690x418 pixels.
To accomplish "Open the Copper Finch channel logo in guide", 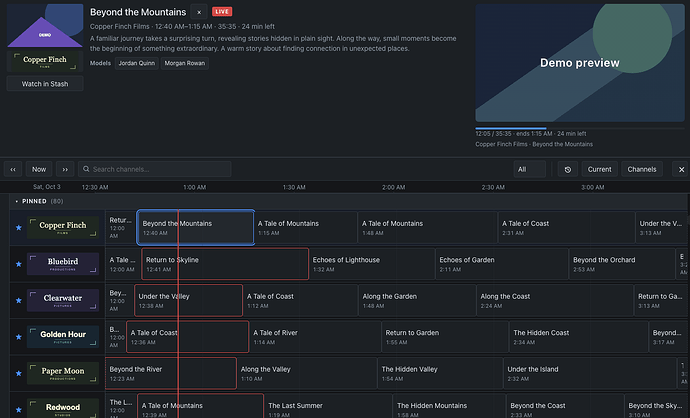I will pos(63,227).
